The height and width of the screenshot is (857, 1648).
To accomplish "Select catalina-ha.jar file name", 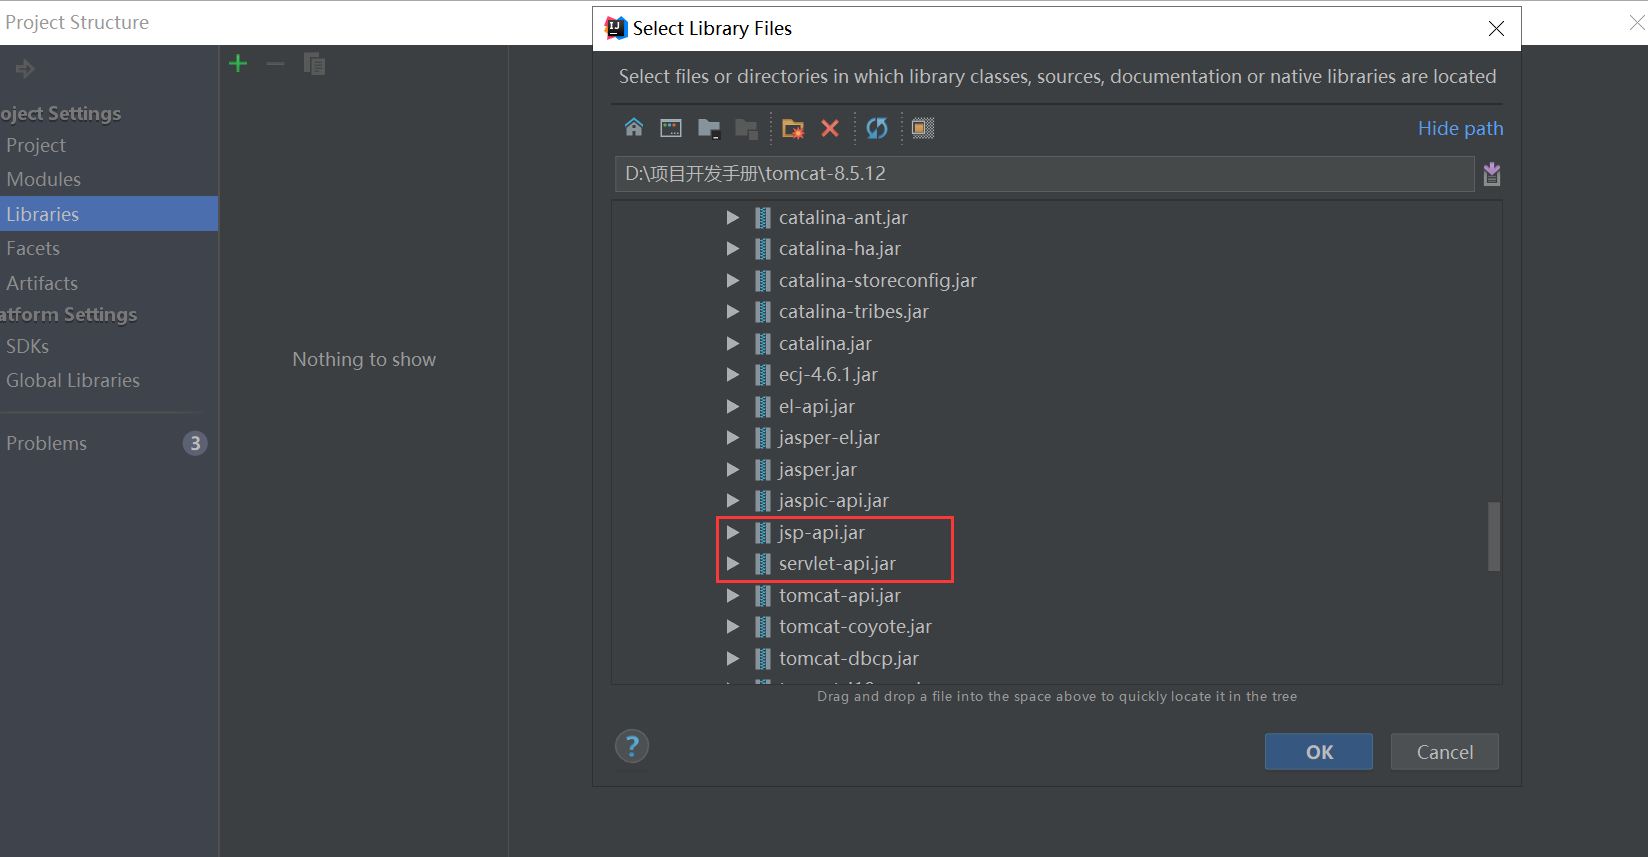I will coord(840,249).
